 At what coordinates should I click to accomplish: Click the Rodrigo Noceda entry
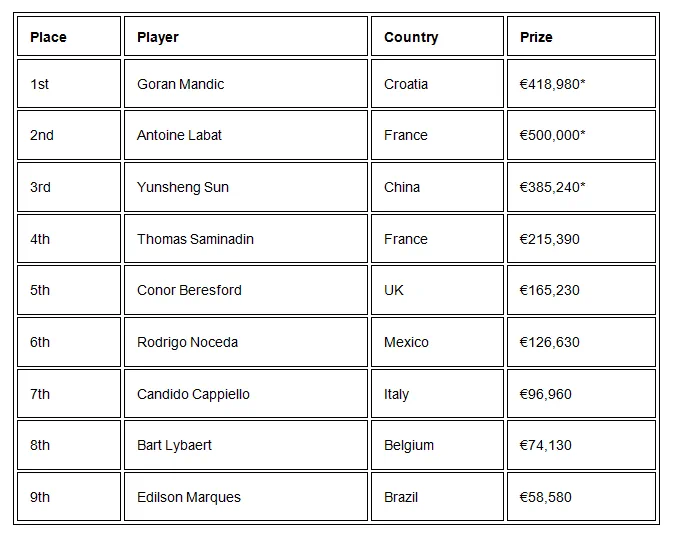pos(187,342)
